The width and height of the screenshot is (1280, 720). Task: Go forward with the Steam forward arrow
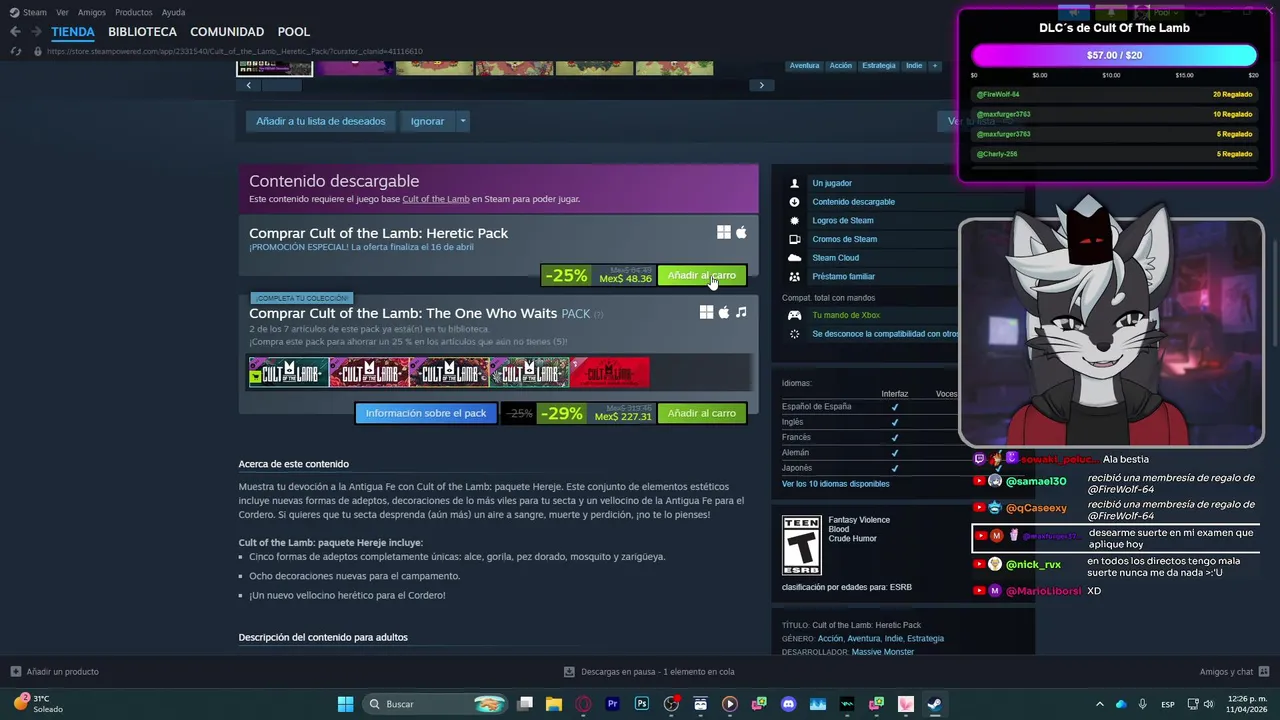[36, 32]
